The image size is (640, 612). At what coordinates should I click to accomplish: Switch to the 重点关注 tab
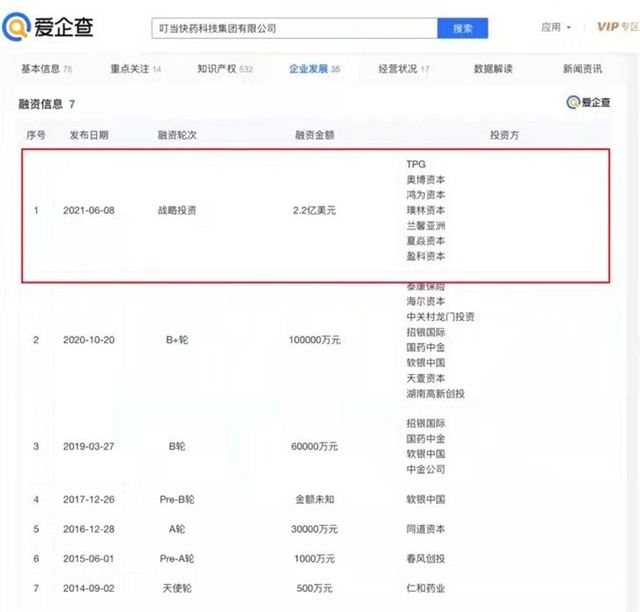tap(136, 69)
